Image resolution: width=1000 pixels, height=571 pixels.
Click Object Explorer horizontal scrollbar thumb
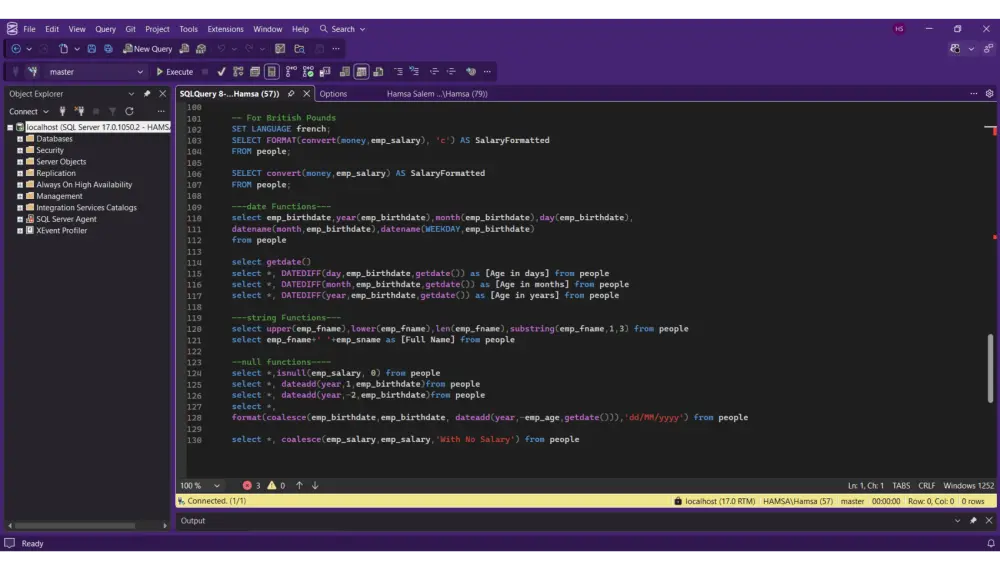(x=75, y=526)
